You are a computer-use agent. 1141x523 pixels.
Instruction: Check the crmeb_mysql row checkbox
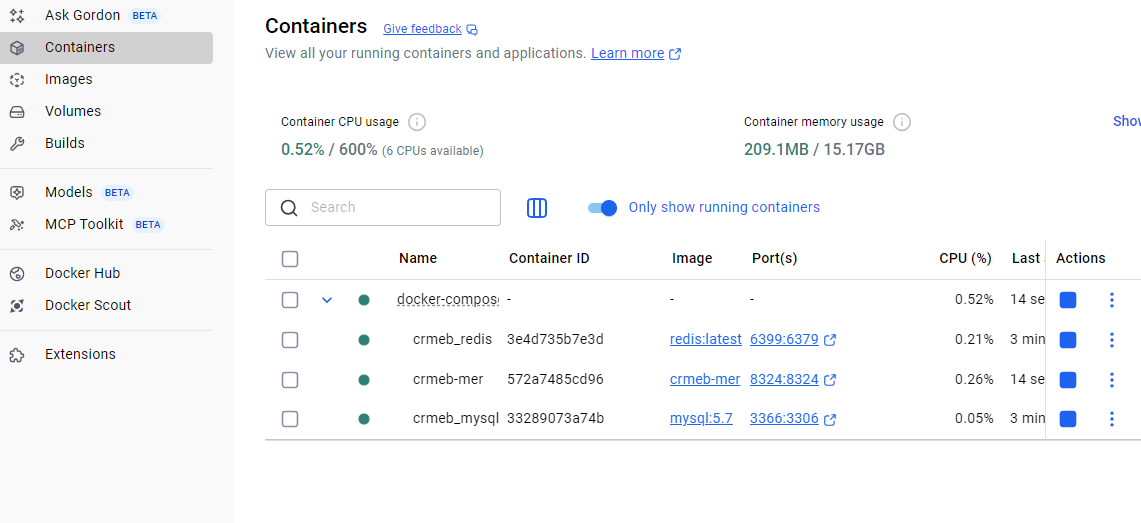point(290,419)
